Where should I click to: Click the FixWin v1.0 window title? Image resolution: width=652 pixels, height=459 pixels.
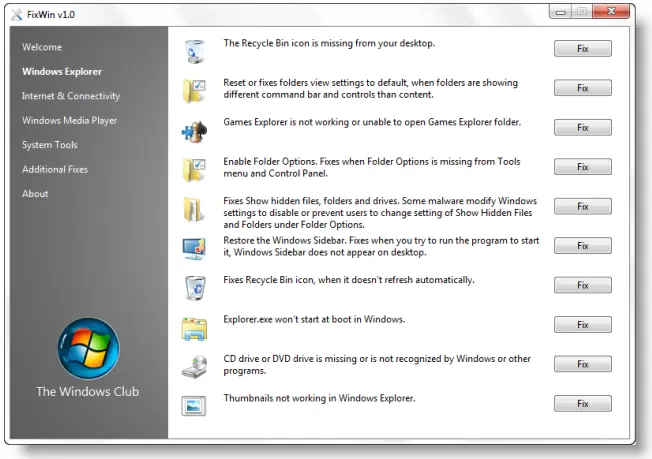click(51, 15)
